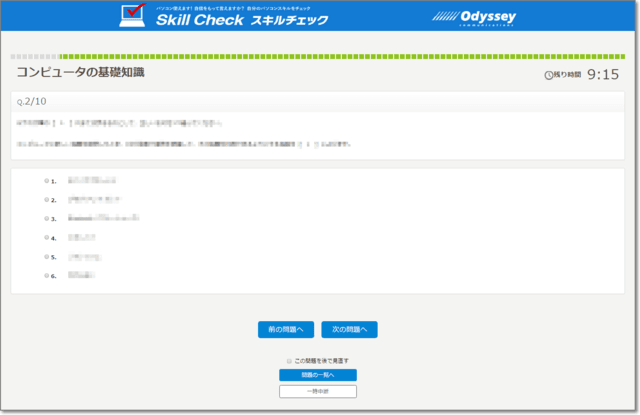Click the clock icon beside 残り時間
Viewport: 640px width, 415px height.
coord(548,76)
